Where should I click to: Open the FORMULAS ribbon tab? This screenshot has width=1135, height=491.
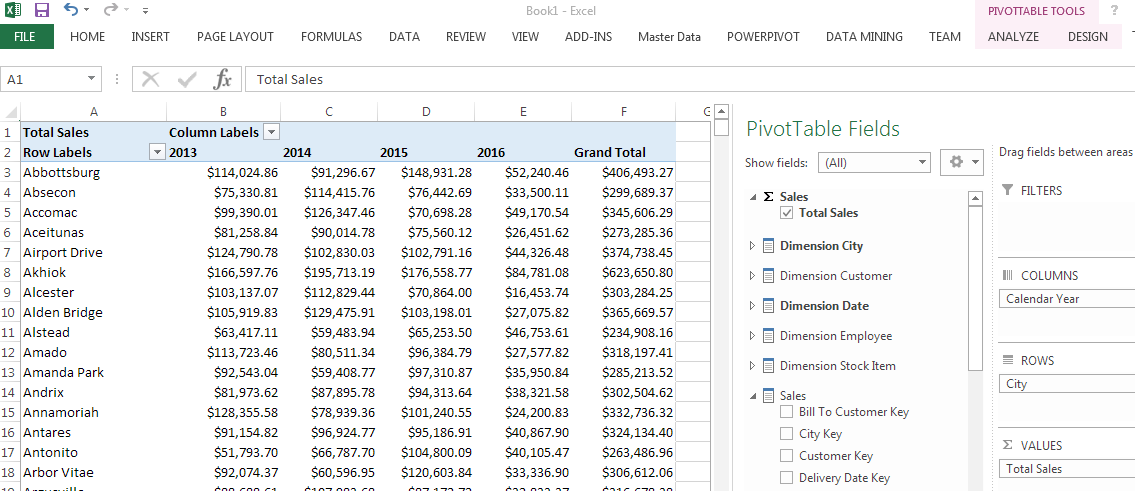tap(331, 37)
